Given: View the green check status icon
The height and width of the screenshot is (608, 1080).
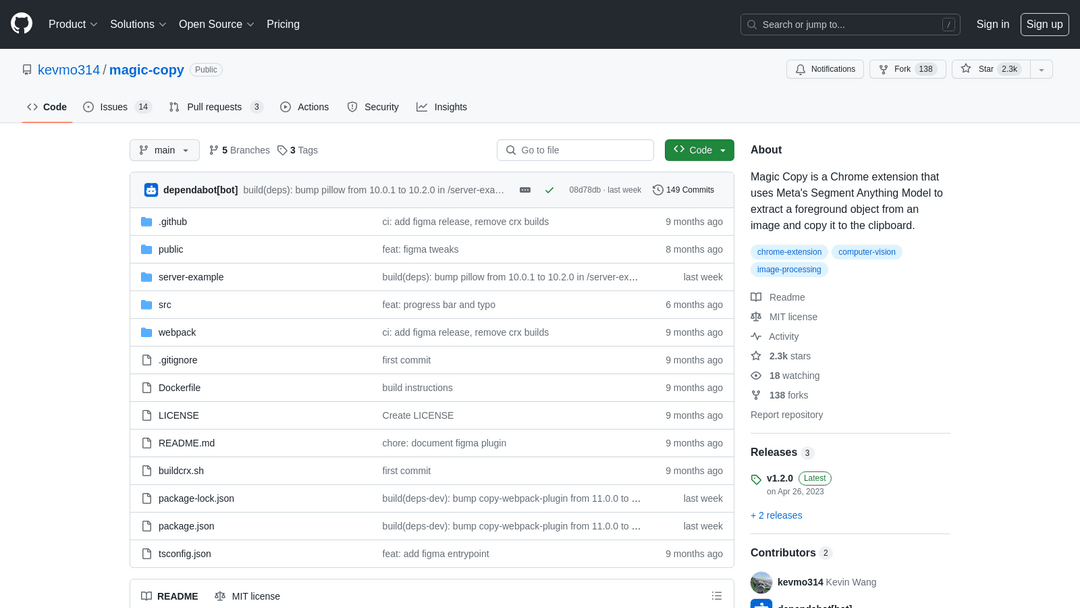Looking at the screenshot, I should (549, 190).
